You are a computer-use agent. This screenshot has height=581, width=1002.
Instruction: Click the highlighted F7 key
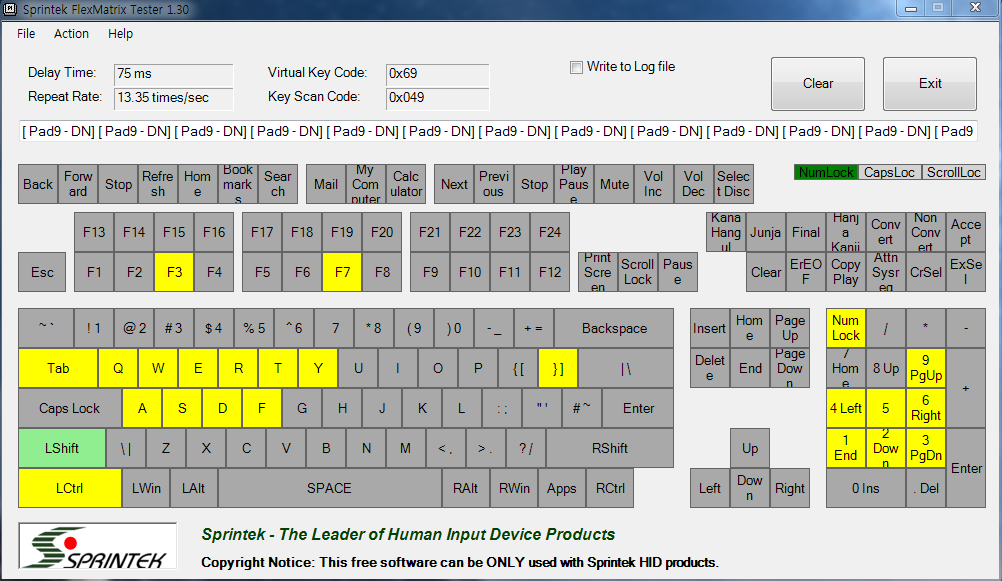pos(342,272)
